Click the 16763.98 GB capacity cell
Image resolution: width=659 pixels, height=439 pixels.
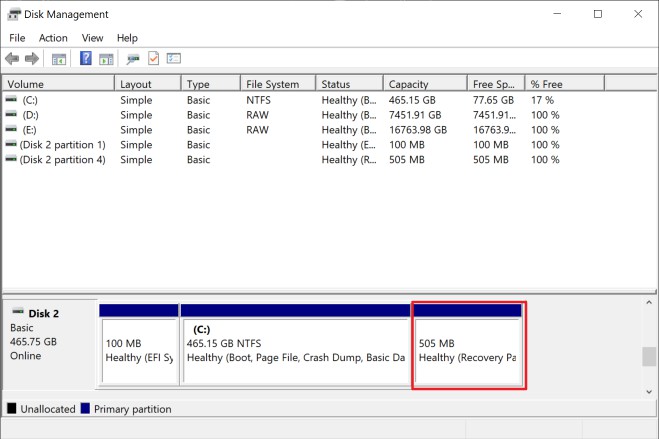[418, 130]
